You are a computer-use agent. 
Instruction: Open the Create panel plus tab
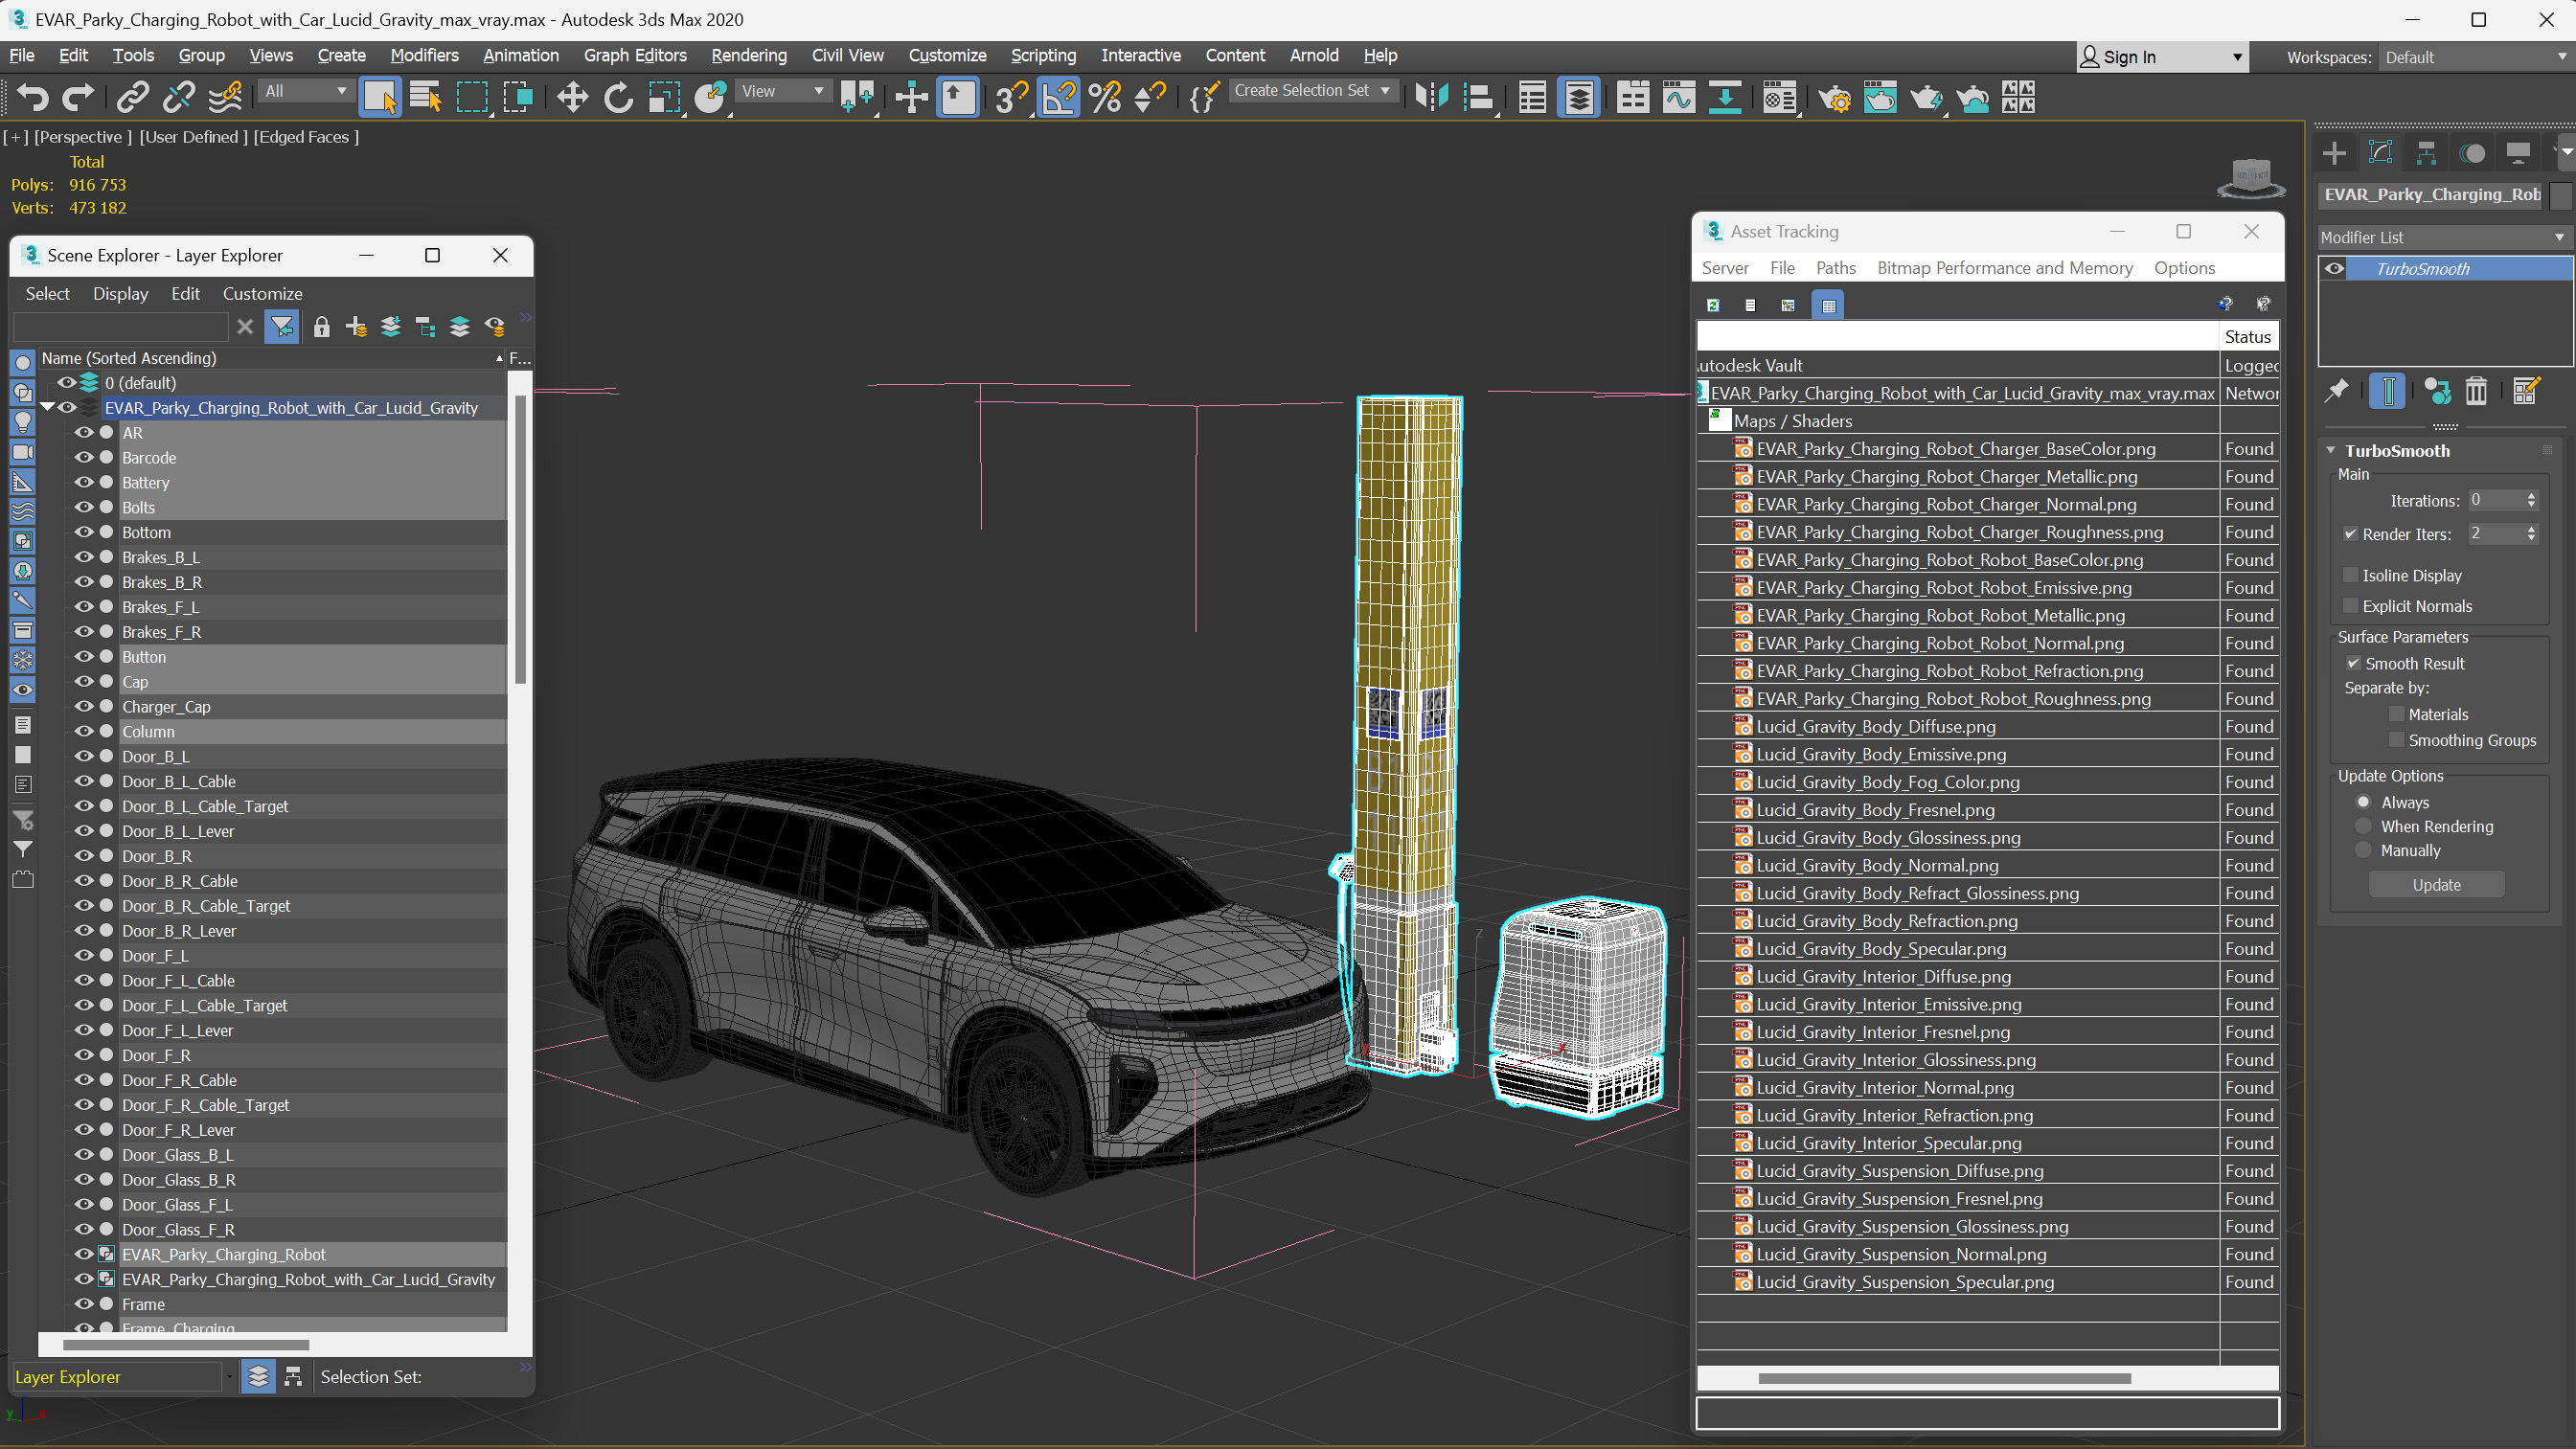click(x=2335, y=153)
